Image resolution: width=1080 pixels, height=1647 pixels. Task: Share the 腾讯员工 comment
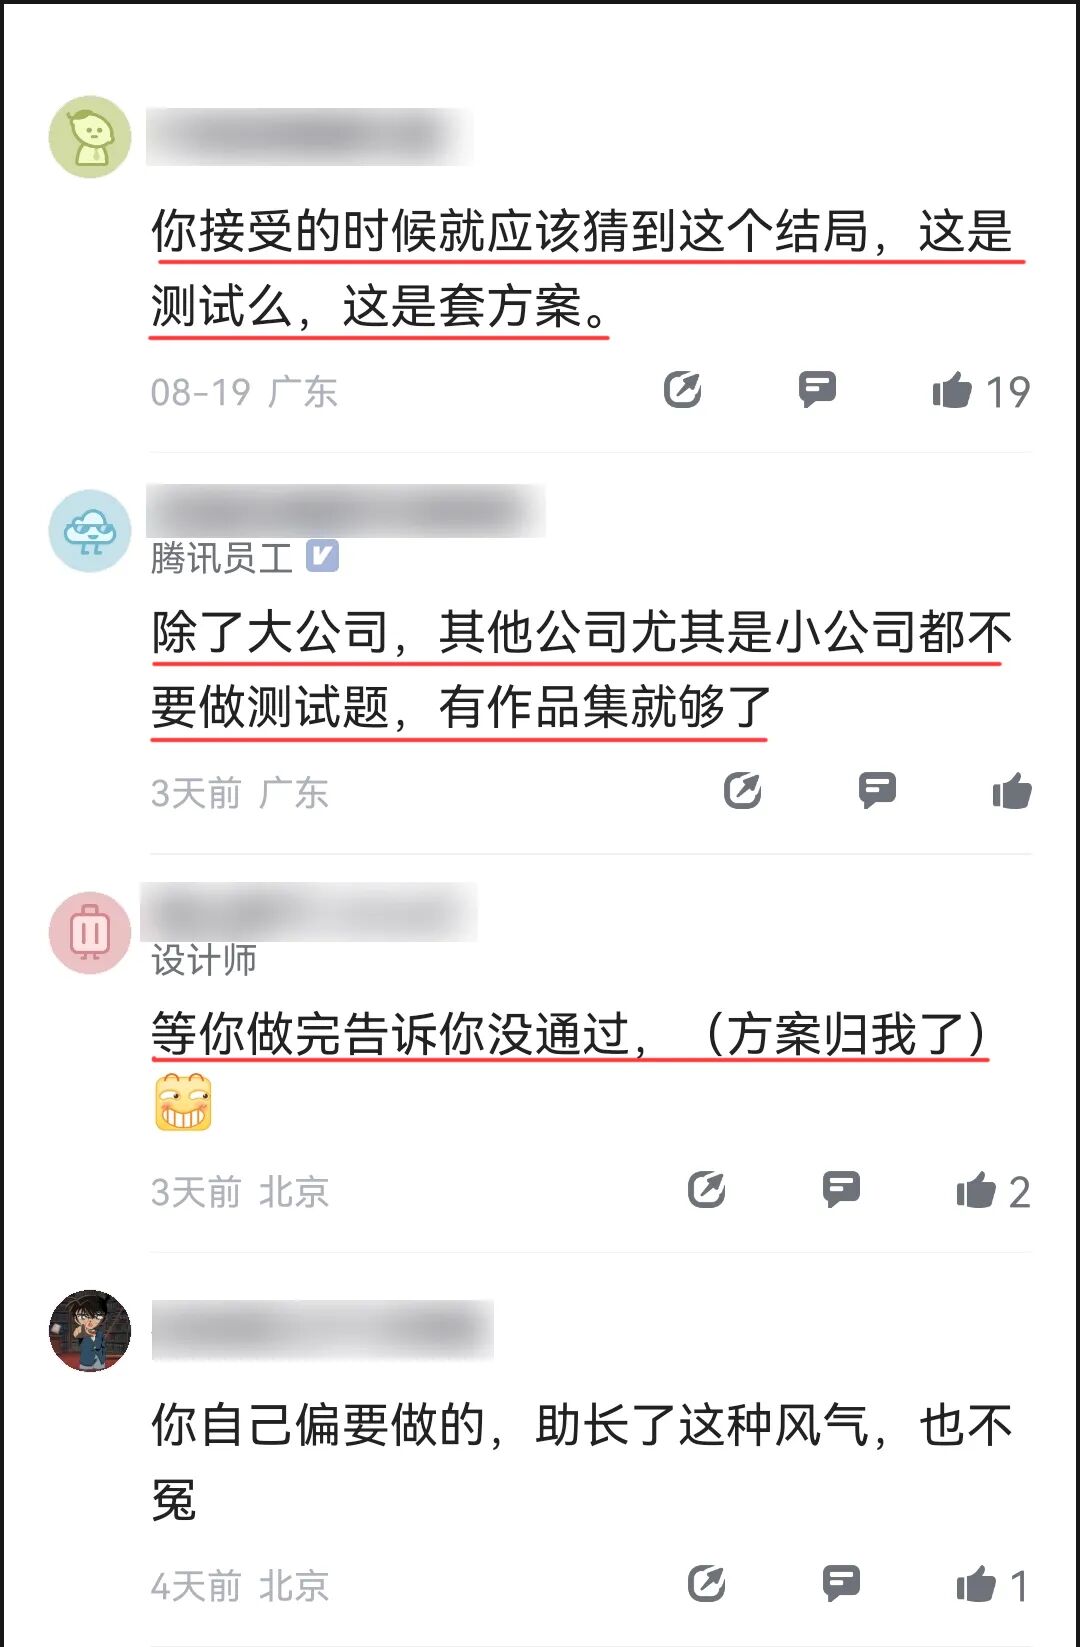point(743,790)
